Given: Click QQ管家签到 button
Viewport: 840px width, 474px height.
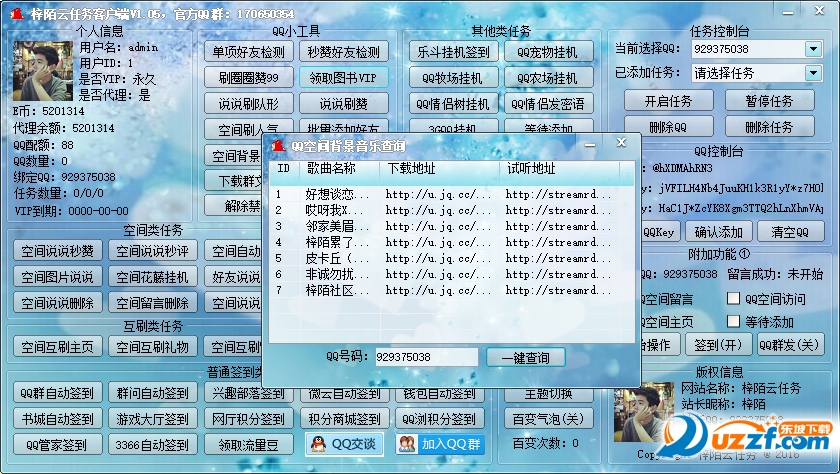Looking at the screenshot, I should click(58, 444).
